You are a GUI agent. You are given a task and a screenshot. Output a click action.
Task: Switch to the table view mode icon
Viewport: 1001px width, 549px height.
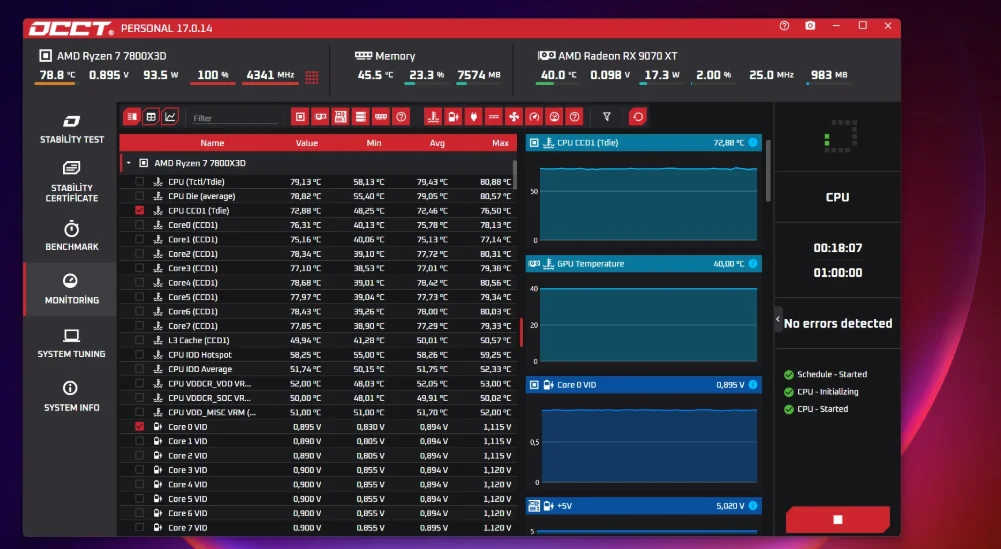pyautogui.click(x=151, y=117)
